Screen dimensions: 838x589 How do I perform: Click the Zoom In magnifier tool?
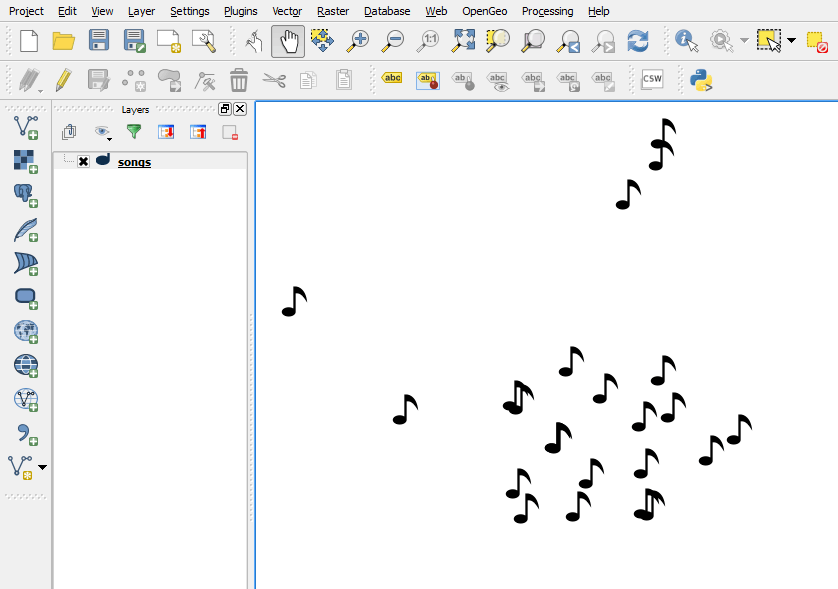pyautogui.click(x=358, y=41)
